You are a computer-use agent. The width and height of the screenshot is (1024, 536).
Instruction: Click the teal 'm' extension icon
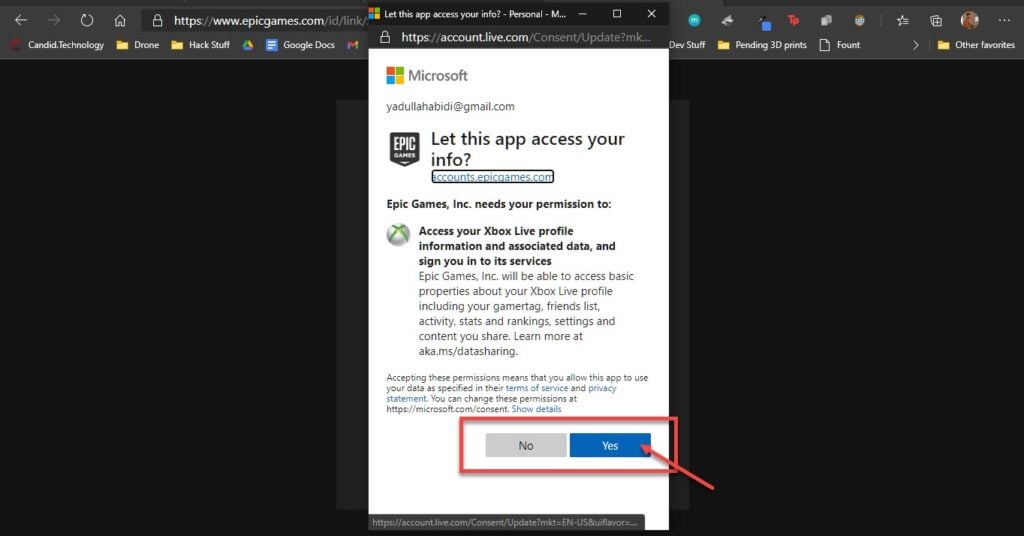pos(694,20)
